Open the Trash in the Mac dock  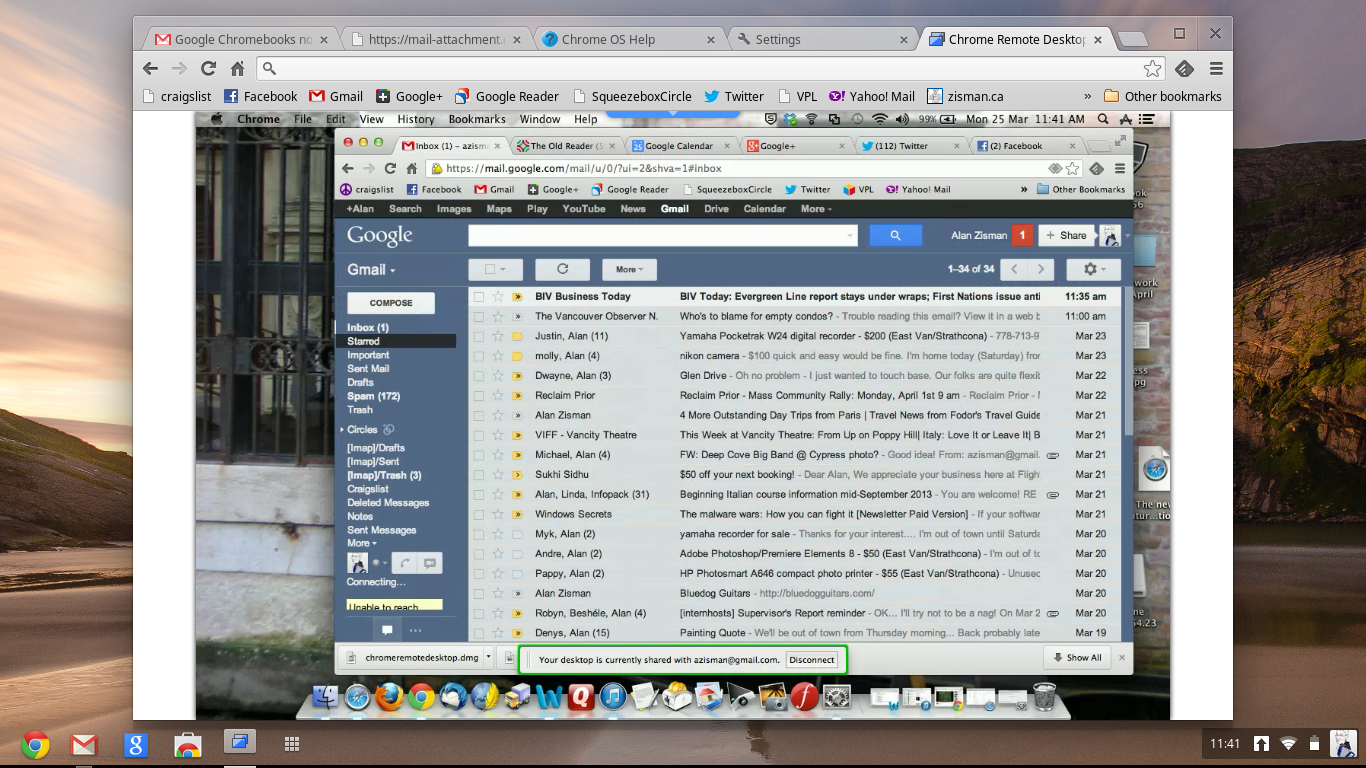coord(1044,696)
